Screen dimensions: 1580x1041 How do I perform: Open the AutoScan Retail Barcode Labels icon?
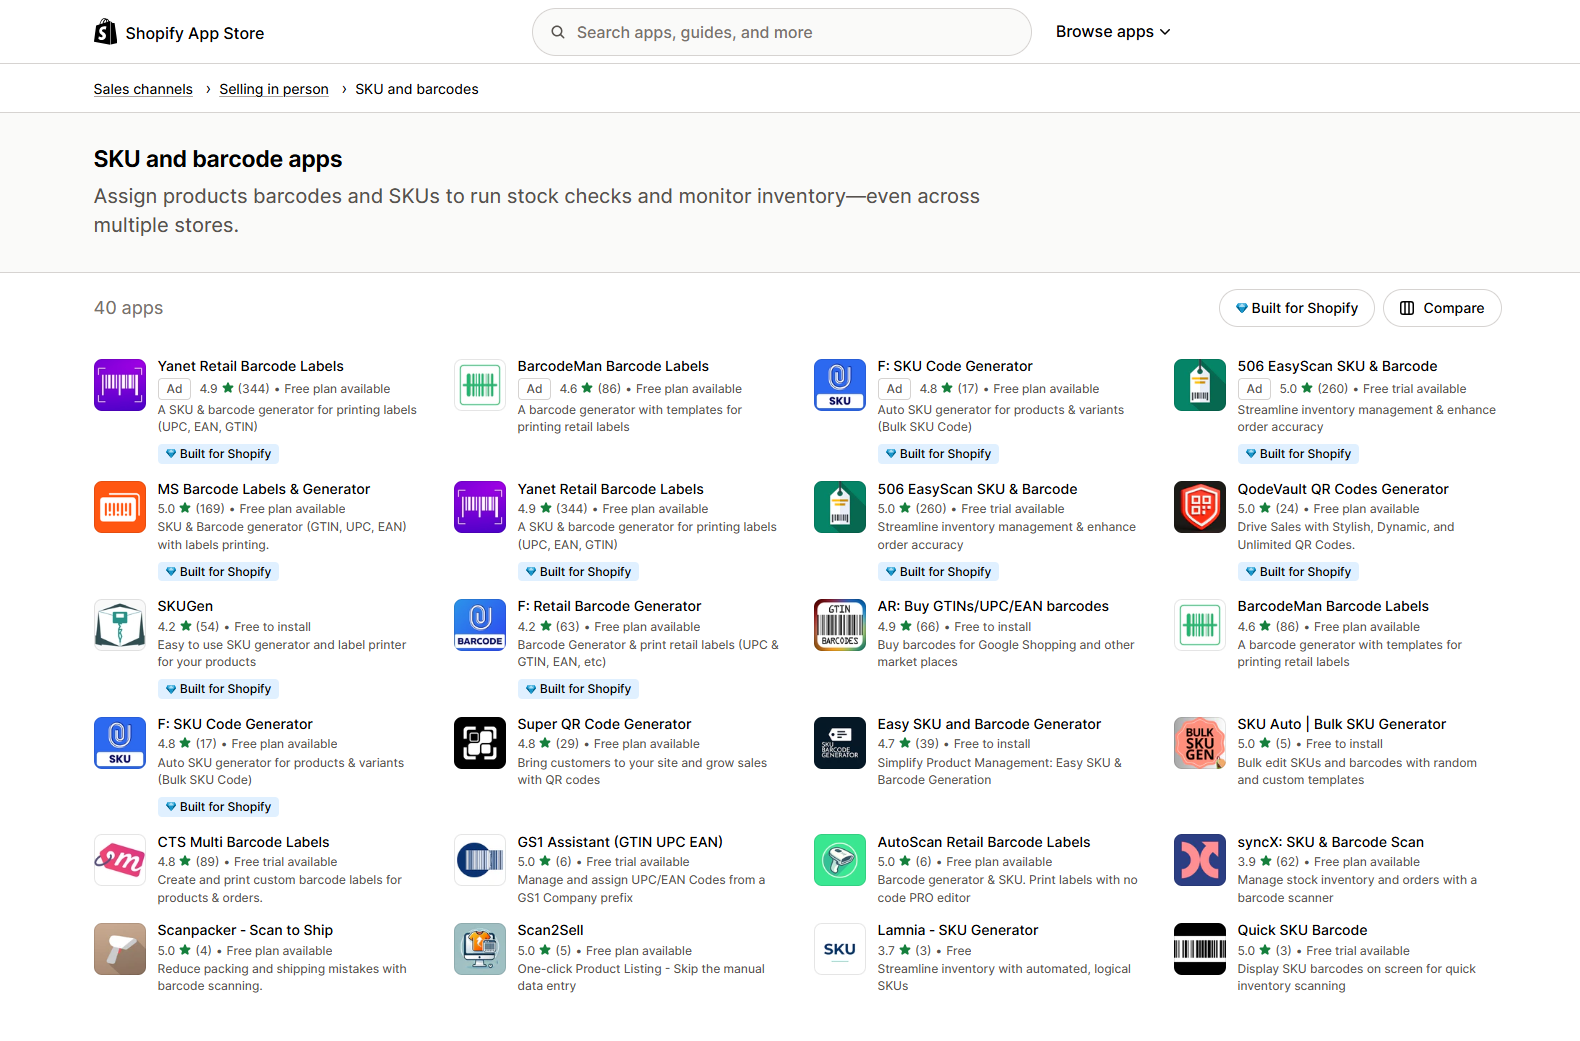pyautogui.click(x=840, y=860)
